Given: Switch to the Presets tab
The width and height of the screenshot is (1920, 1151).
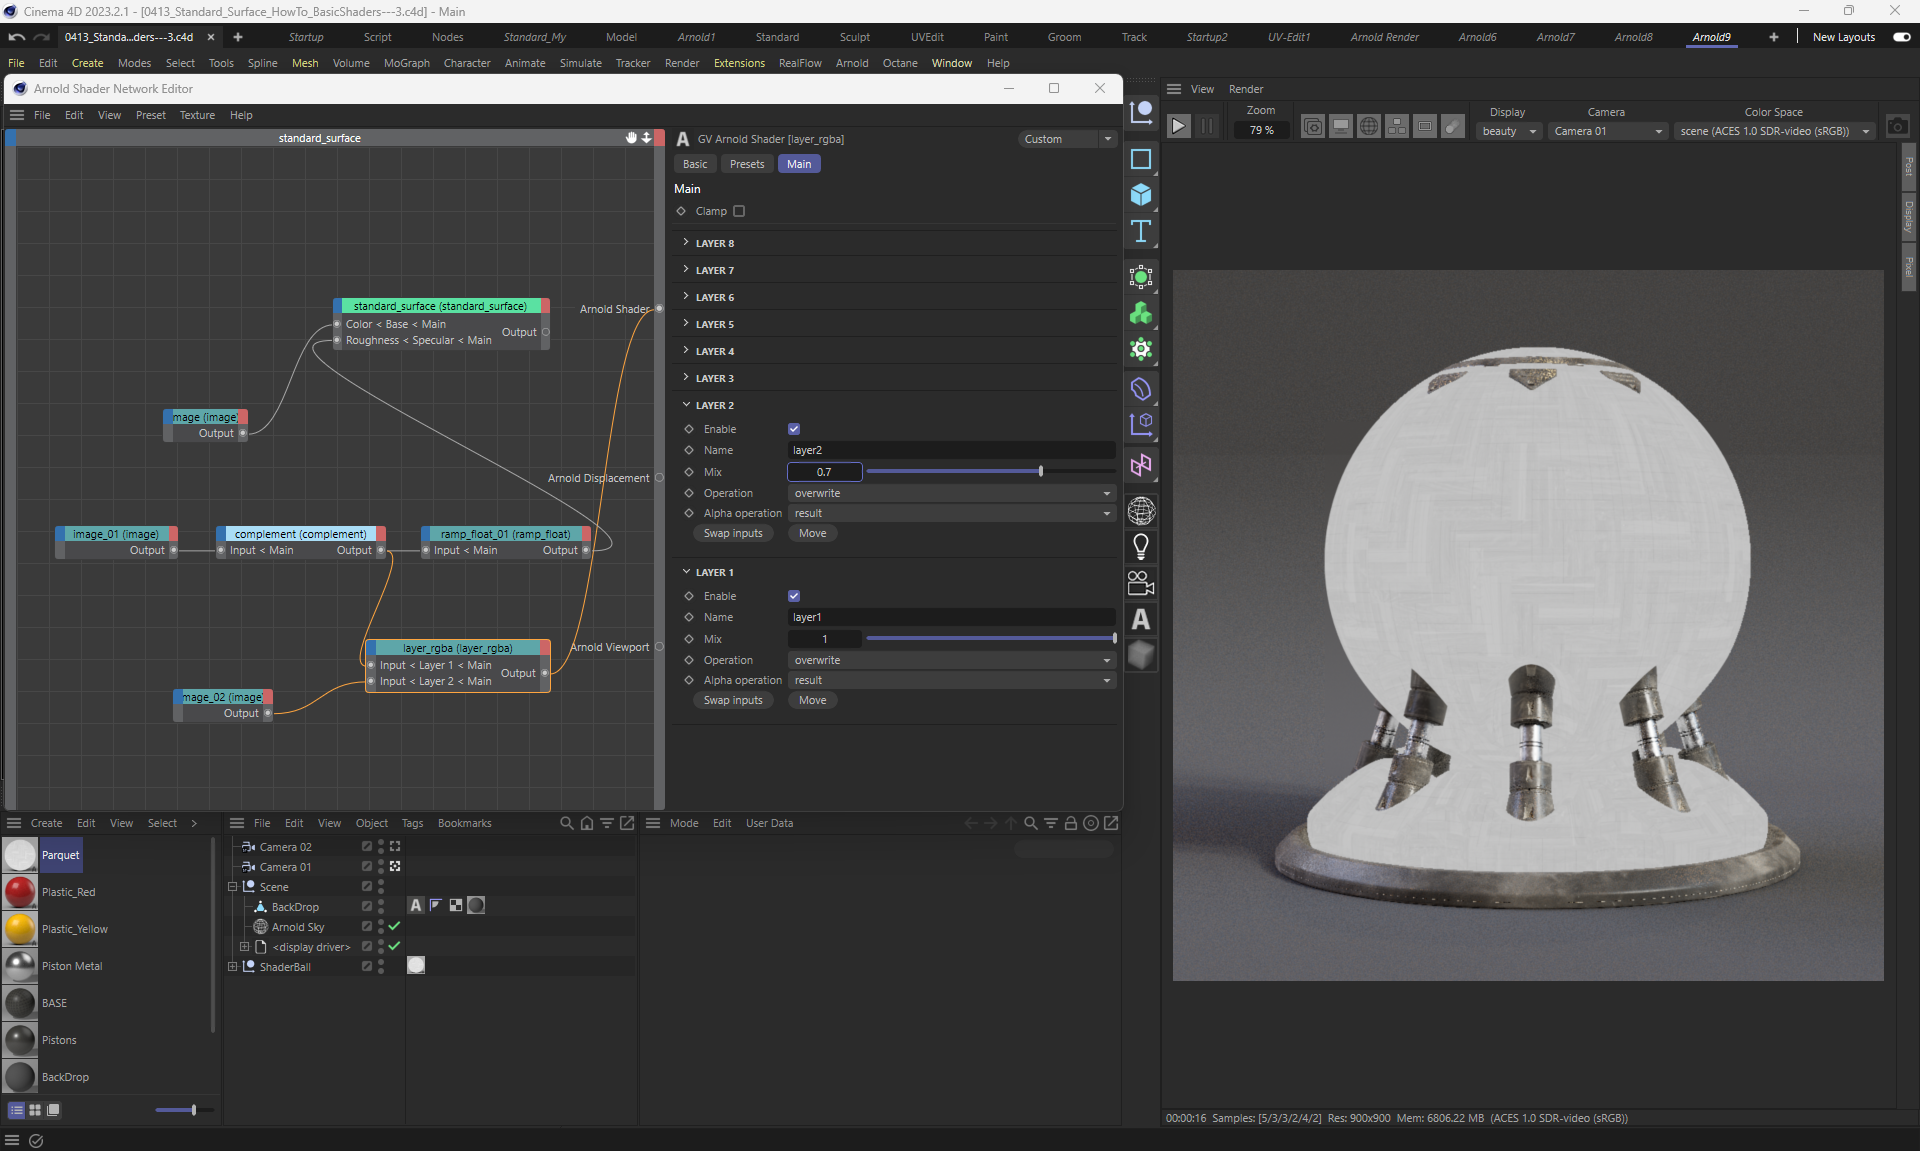Looking at the screenshot, I should pyautogui.click(x=746, y=164).
